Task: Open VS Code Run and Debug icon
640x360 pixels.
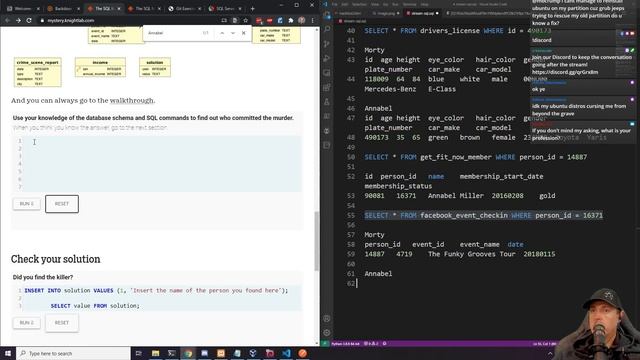Action: coord(327,58)
